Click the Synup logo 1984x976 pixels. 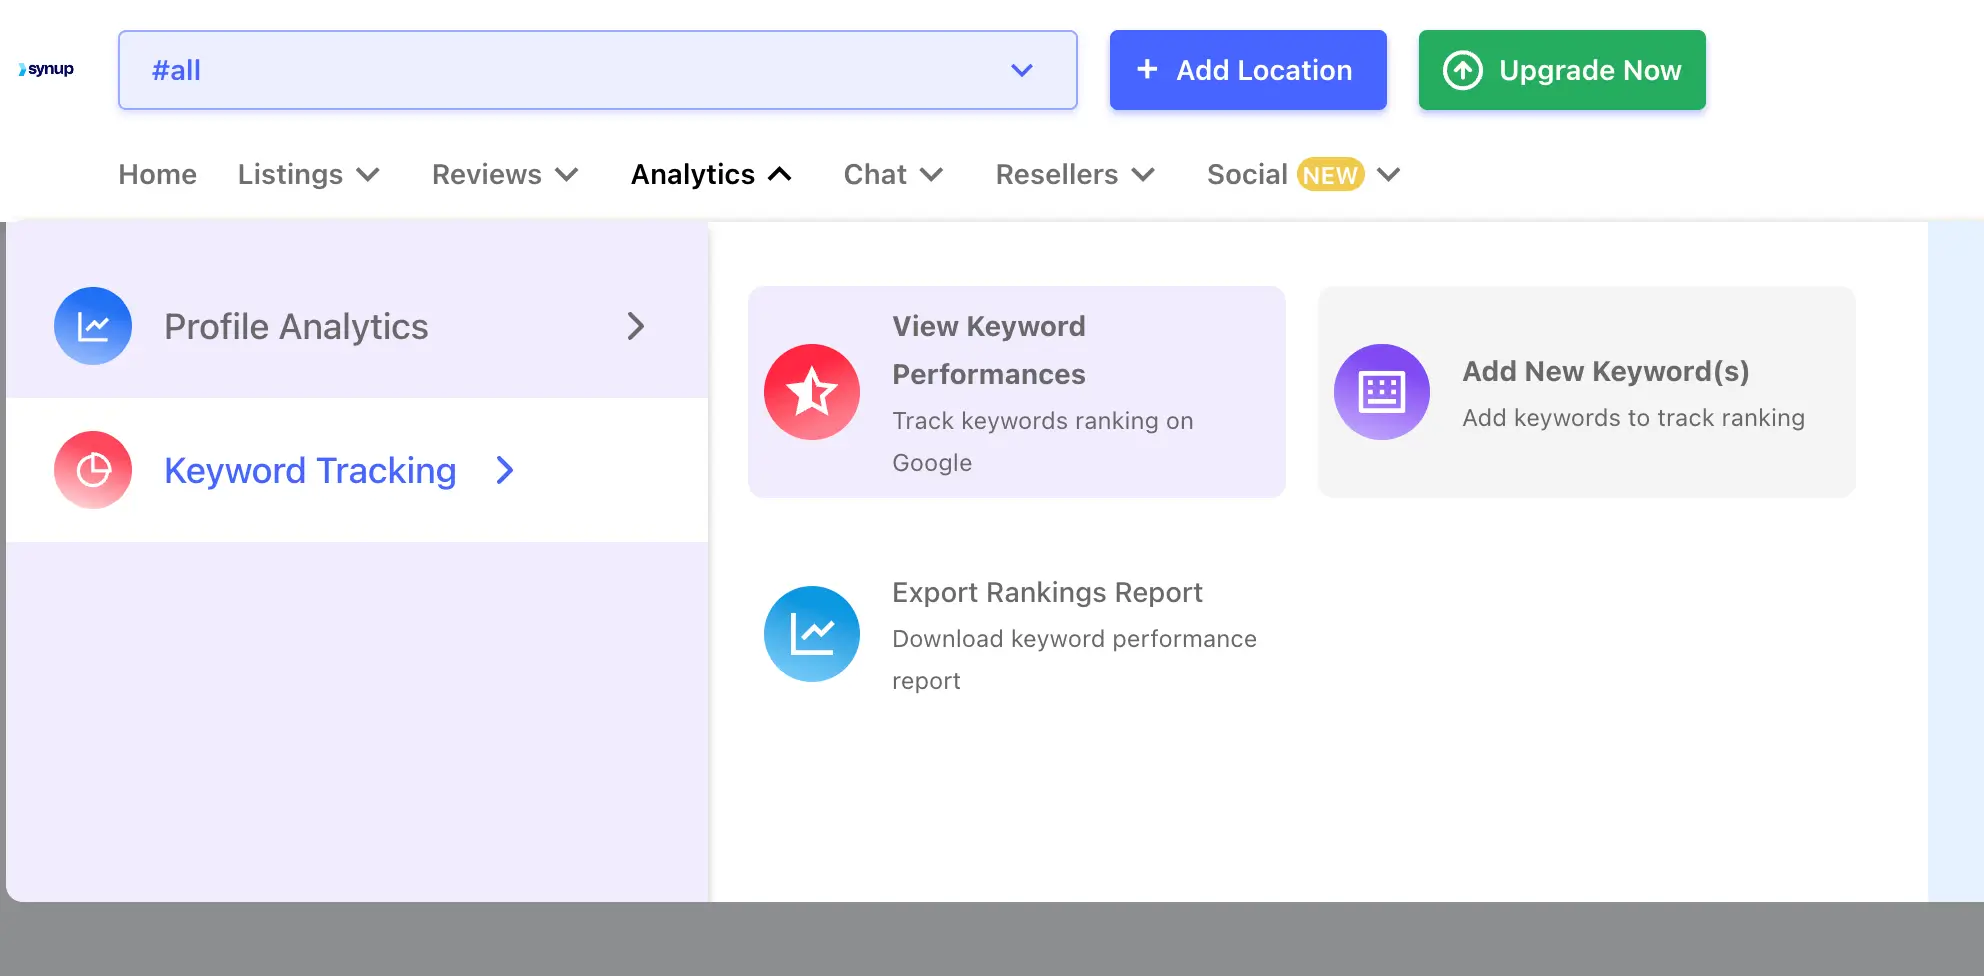click(x=46, y=69)
